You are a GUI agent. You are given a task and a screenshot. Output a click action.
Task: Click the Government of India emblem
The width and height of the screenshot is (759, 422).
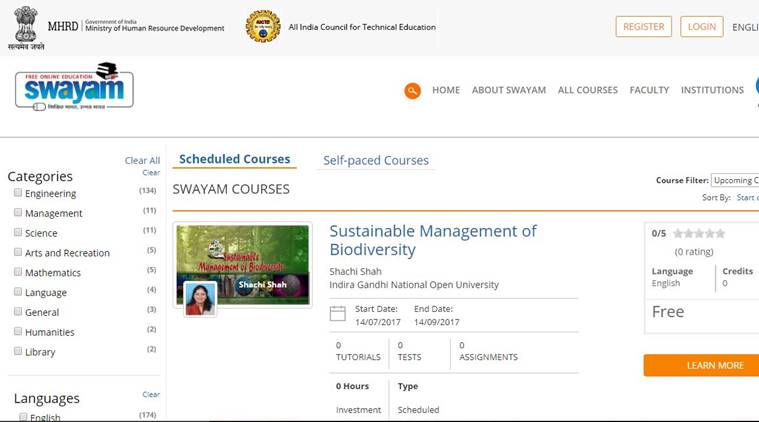(24, 27)
